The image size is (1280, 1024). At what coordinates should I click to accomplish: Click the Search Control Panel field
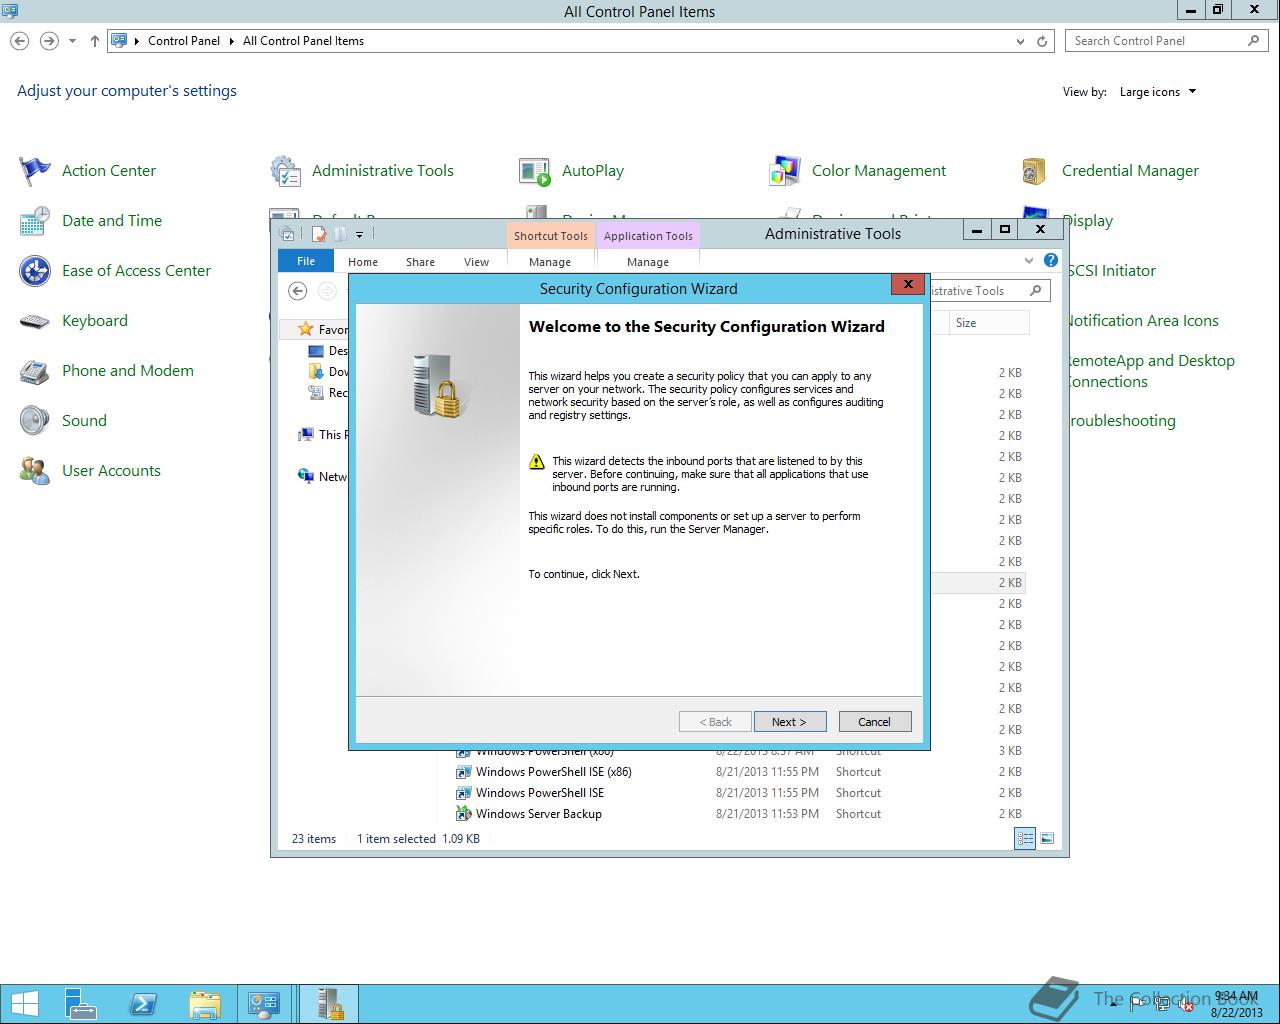(1166, 41)
